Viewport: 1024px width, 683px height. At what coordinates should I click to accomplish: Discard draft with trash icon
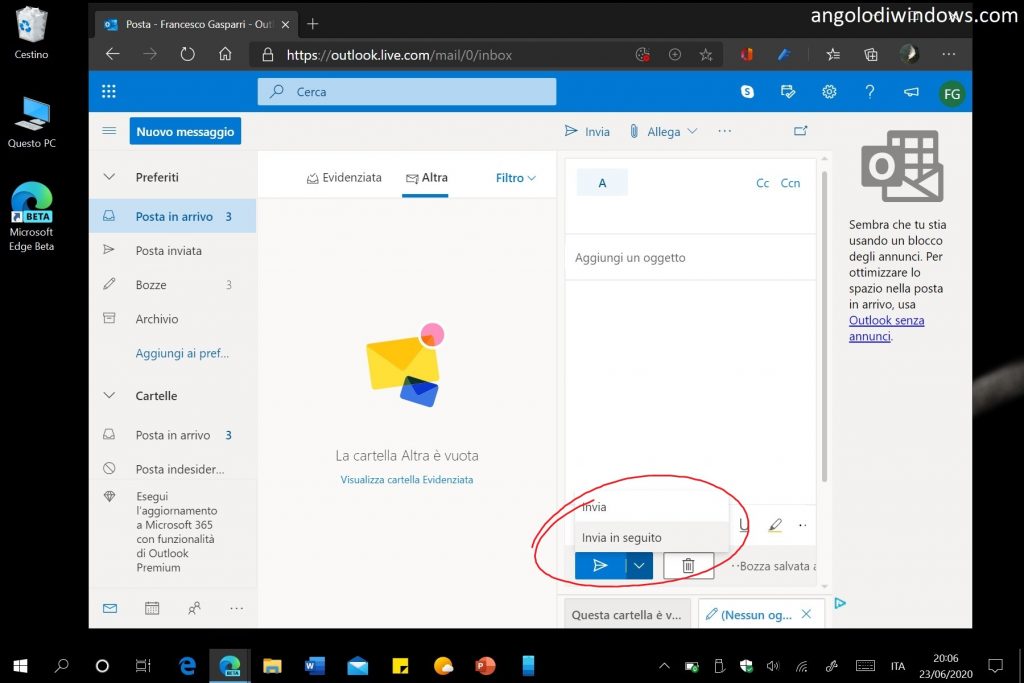point(688,566)
